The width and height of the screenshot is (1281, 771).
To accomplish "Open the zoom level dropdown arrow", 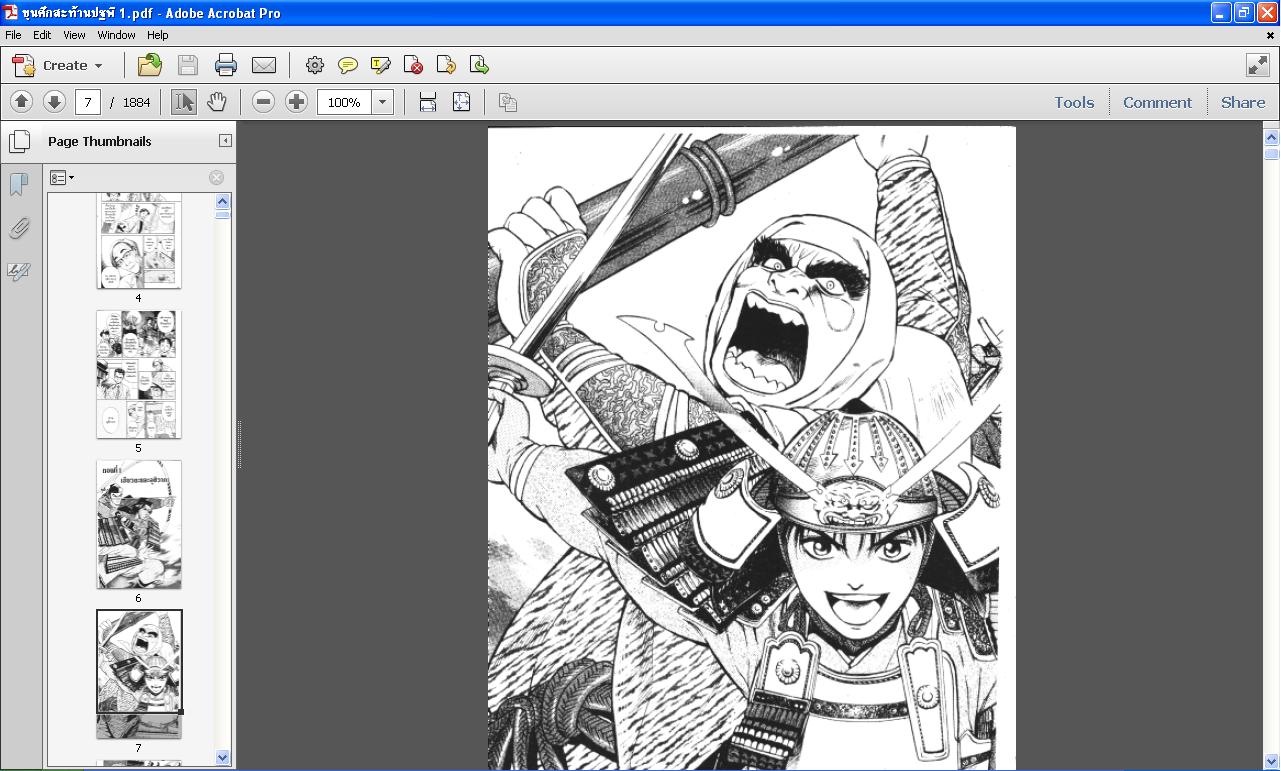I will (382, 102).
